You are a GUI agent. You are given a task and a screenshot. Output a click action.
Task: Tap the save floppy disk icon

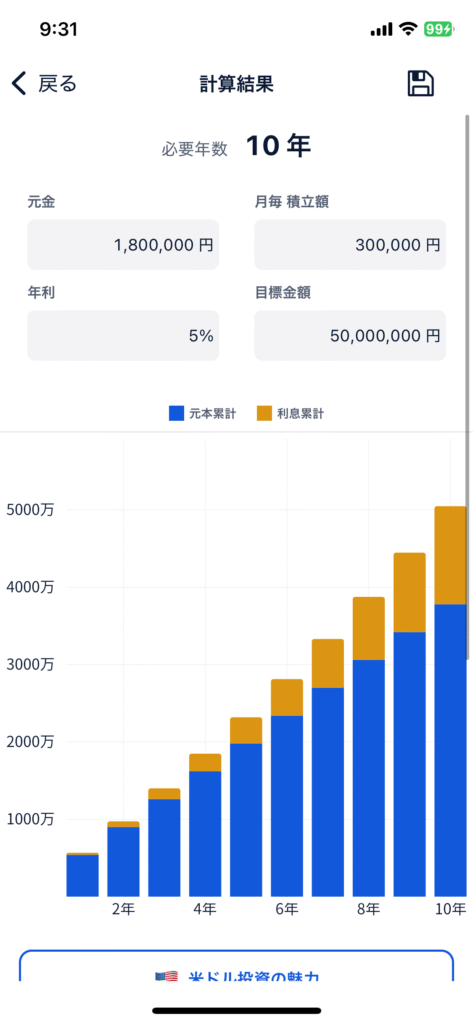coord(421,84)
